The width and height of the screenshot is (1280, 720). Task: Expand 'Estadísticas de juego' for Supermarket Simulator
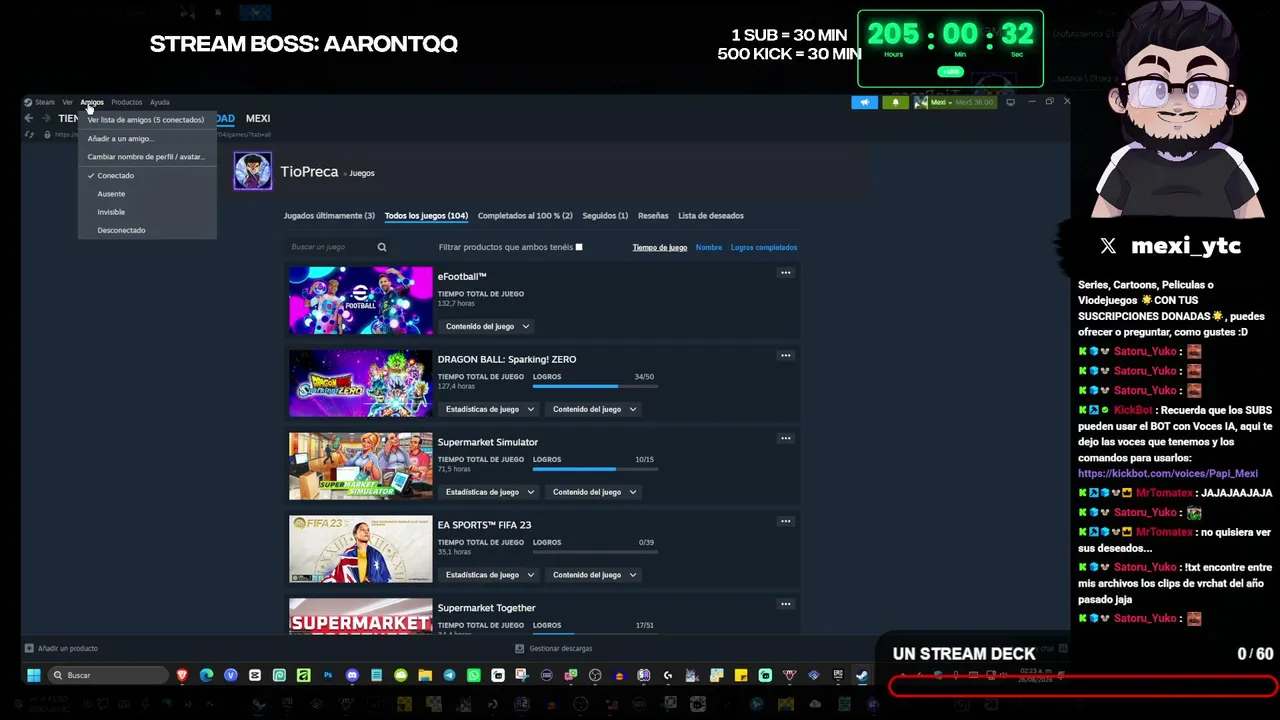[x=490, y=492]
